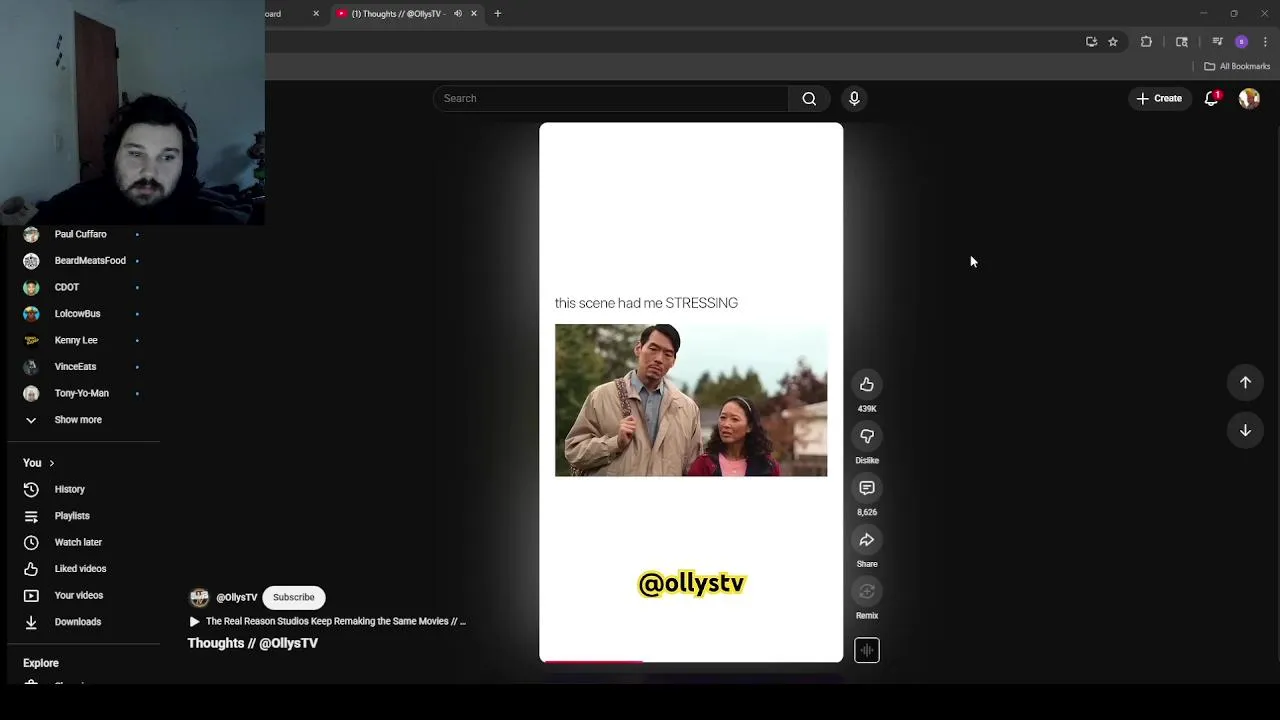Open Chrome side panel search icon
This screenshot has width=1280, height=720.
click(1182, 42)
